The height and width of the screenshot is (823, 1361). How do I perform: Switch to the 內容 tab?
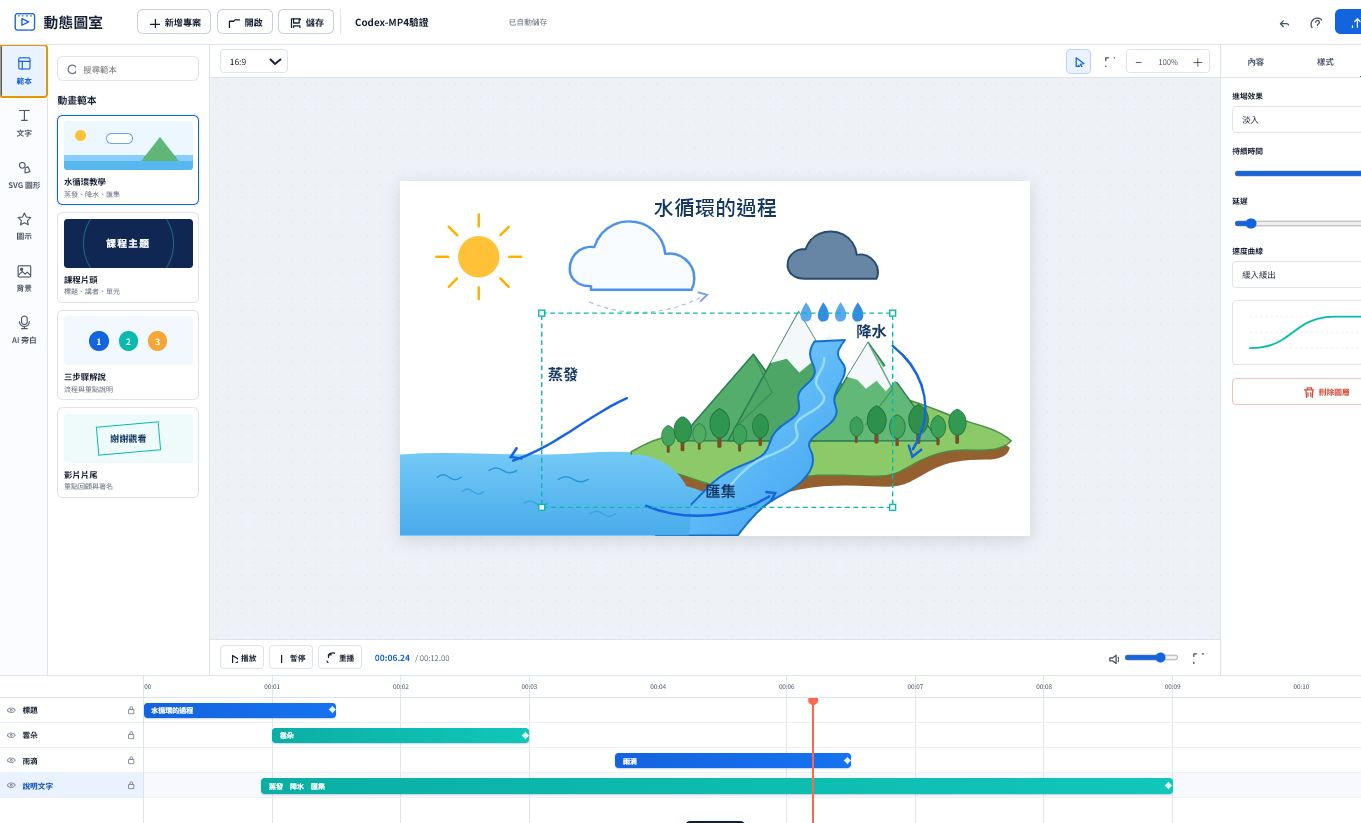(x=1255, y=62)
